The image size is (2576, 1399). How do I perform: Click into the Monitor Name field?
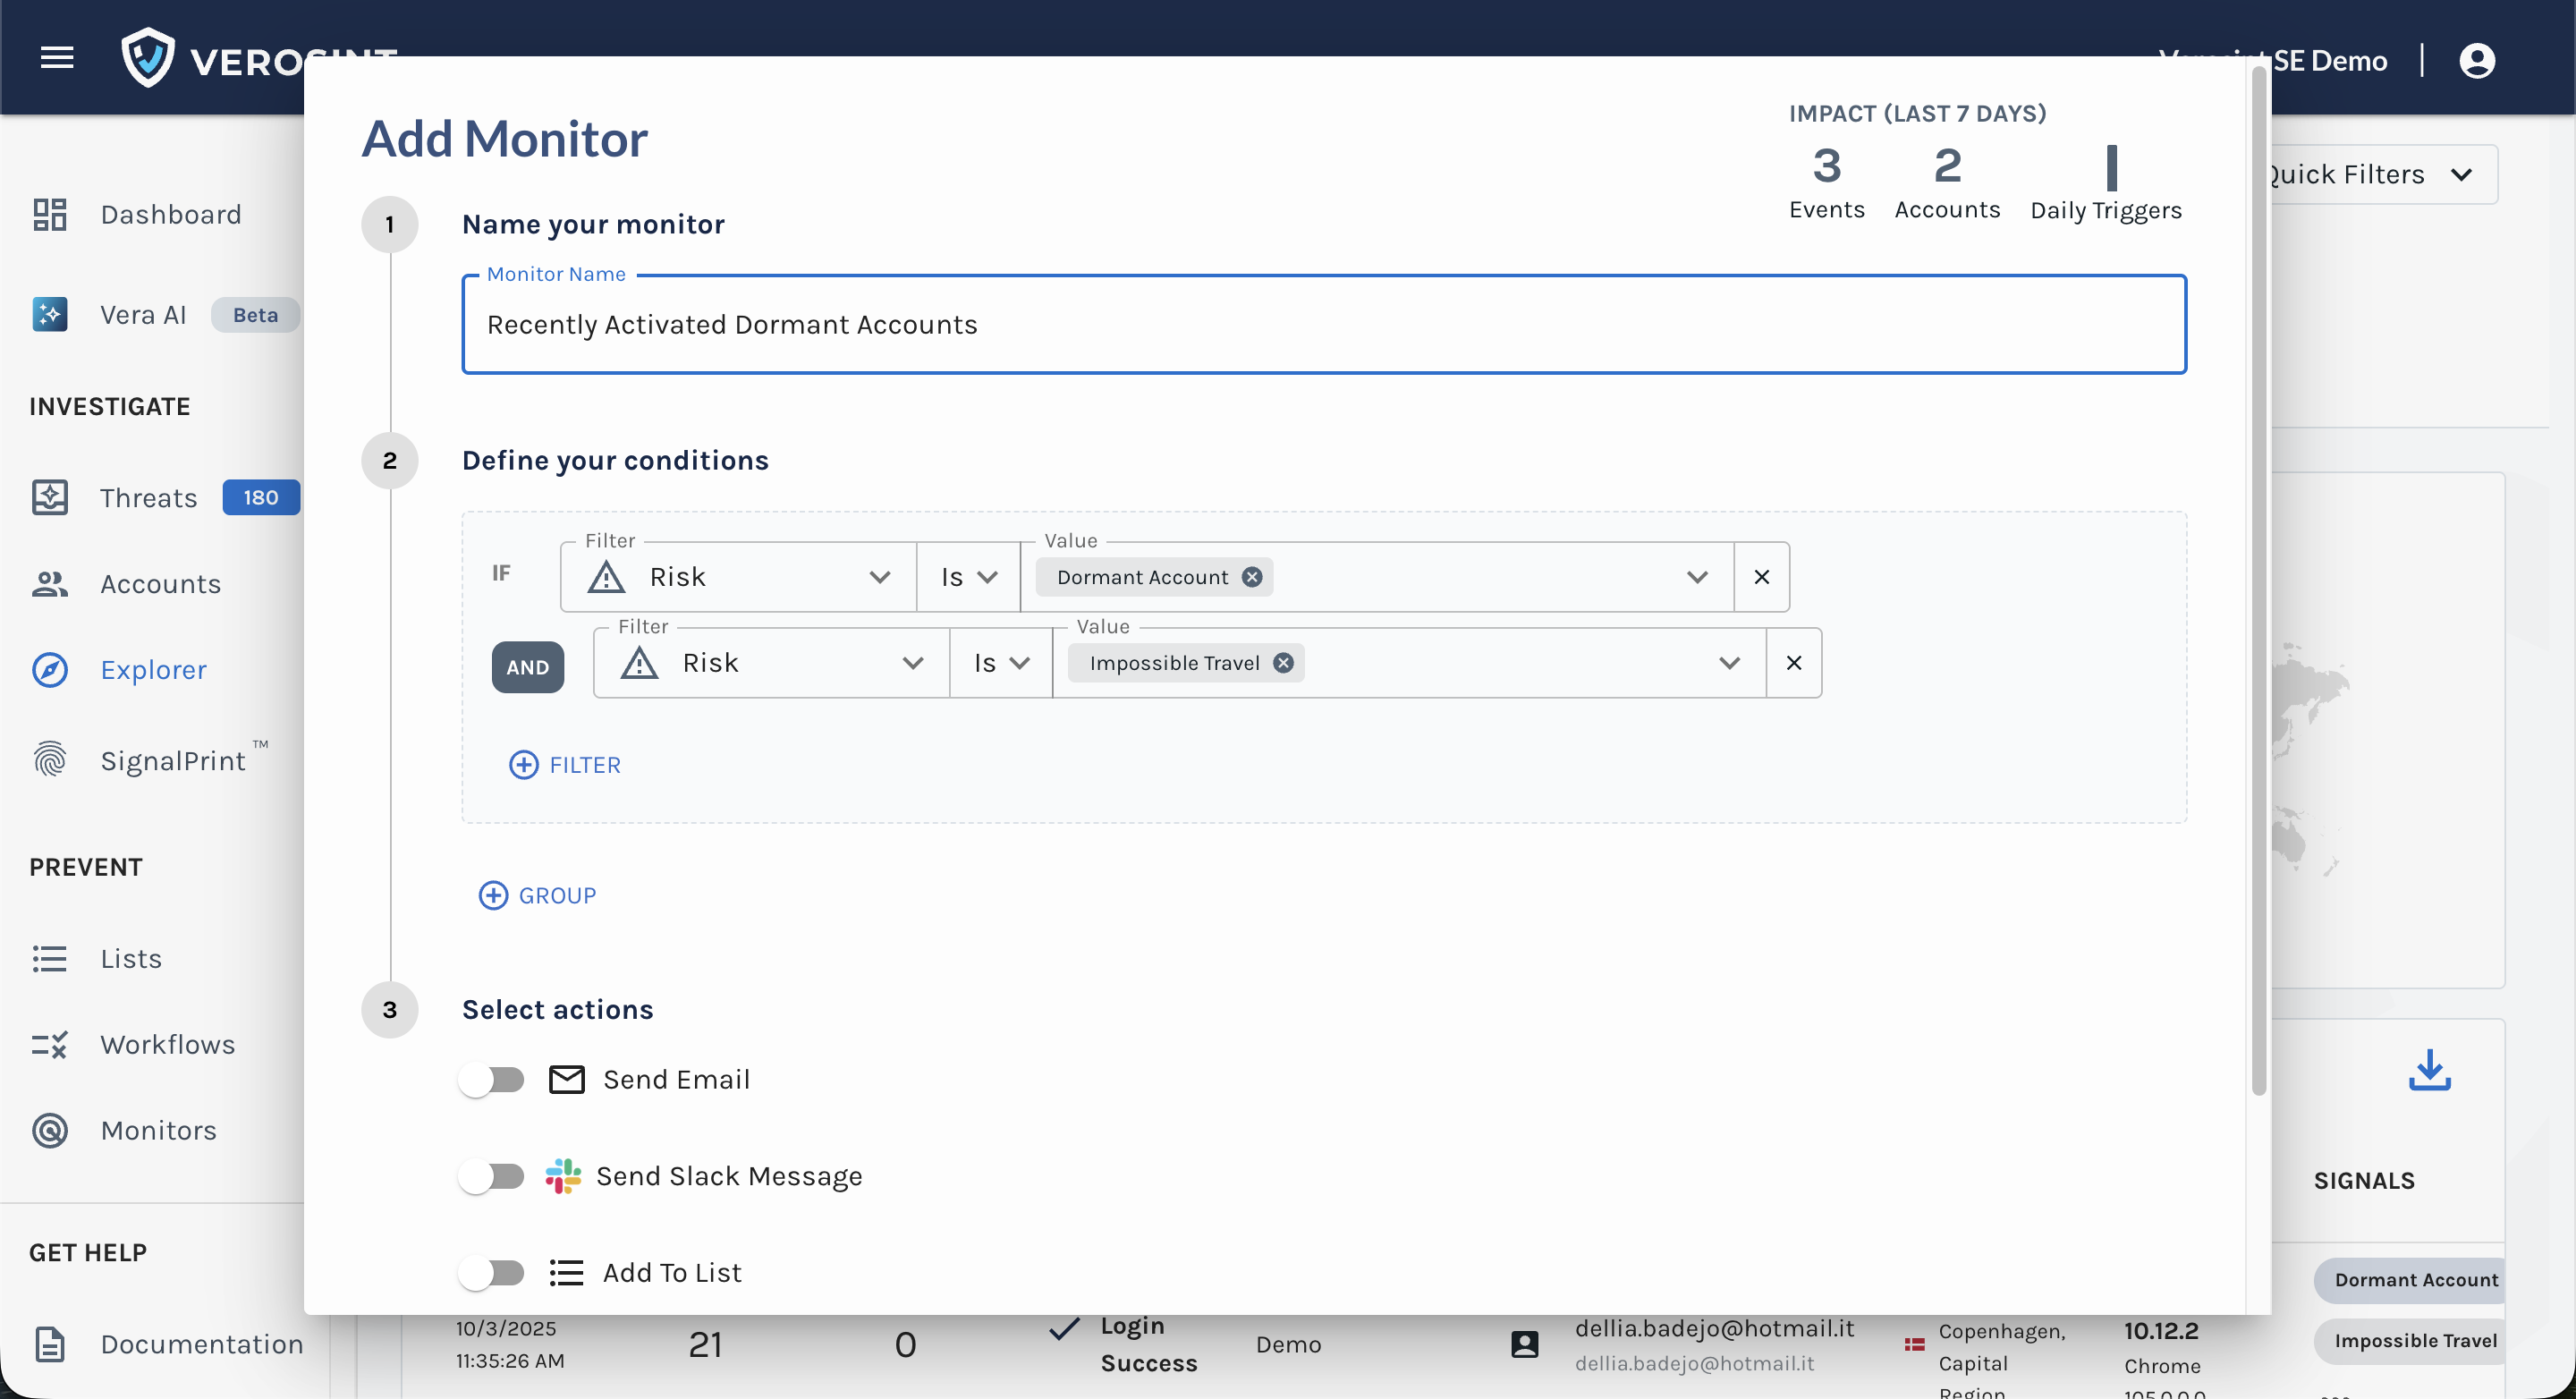[1322, 325]
